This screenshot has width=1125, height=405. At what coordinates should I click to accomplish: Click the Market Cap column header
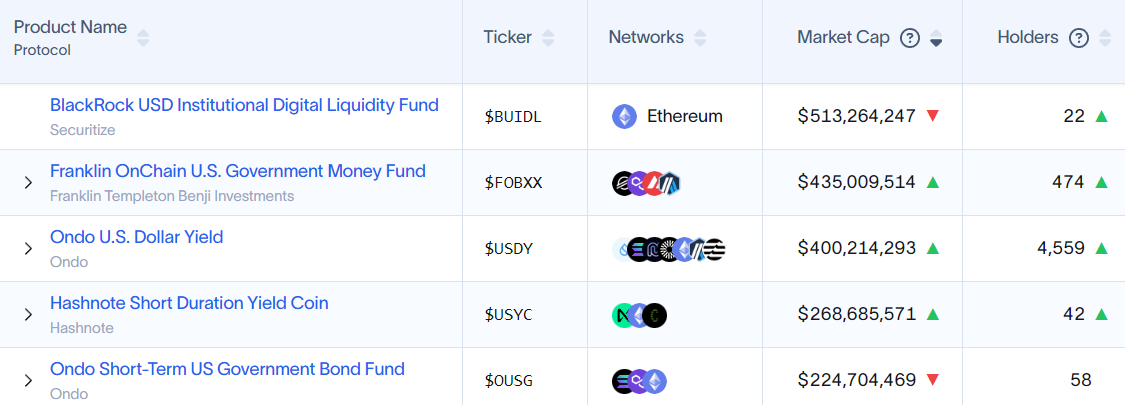tap(843, 37)
